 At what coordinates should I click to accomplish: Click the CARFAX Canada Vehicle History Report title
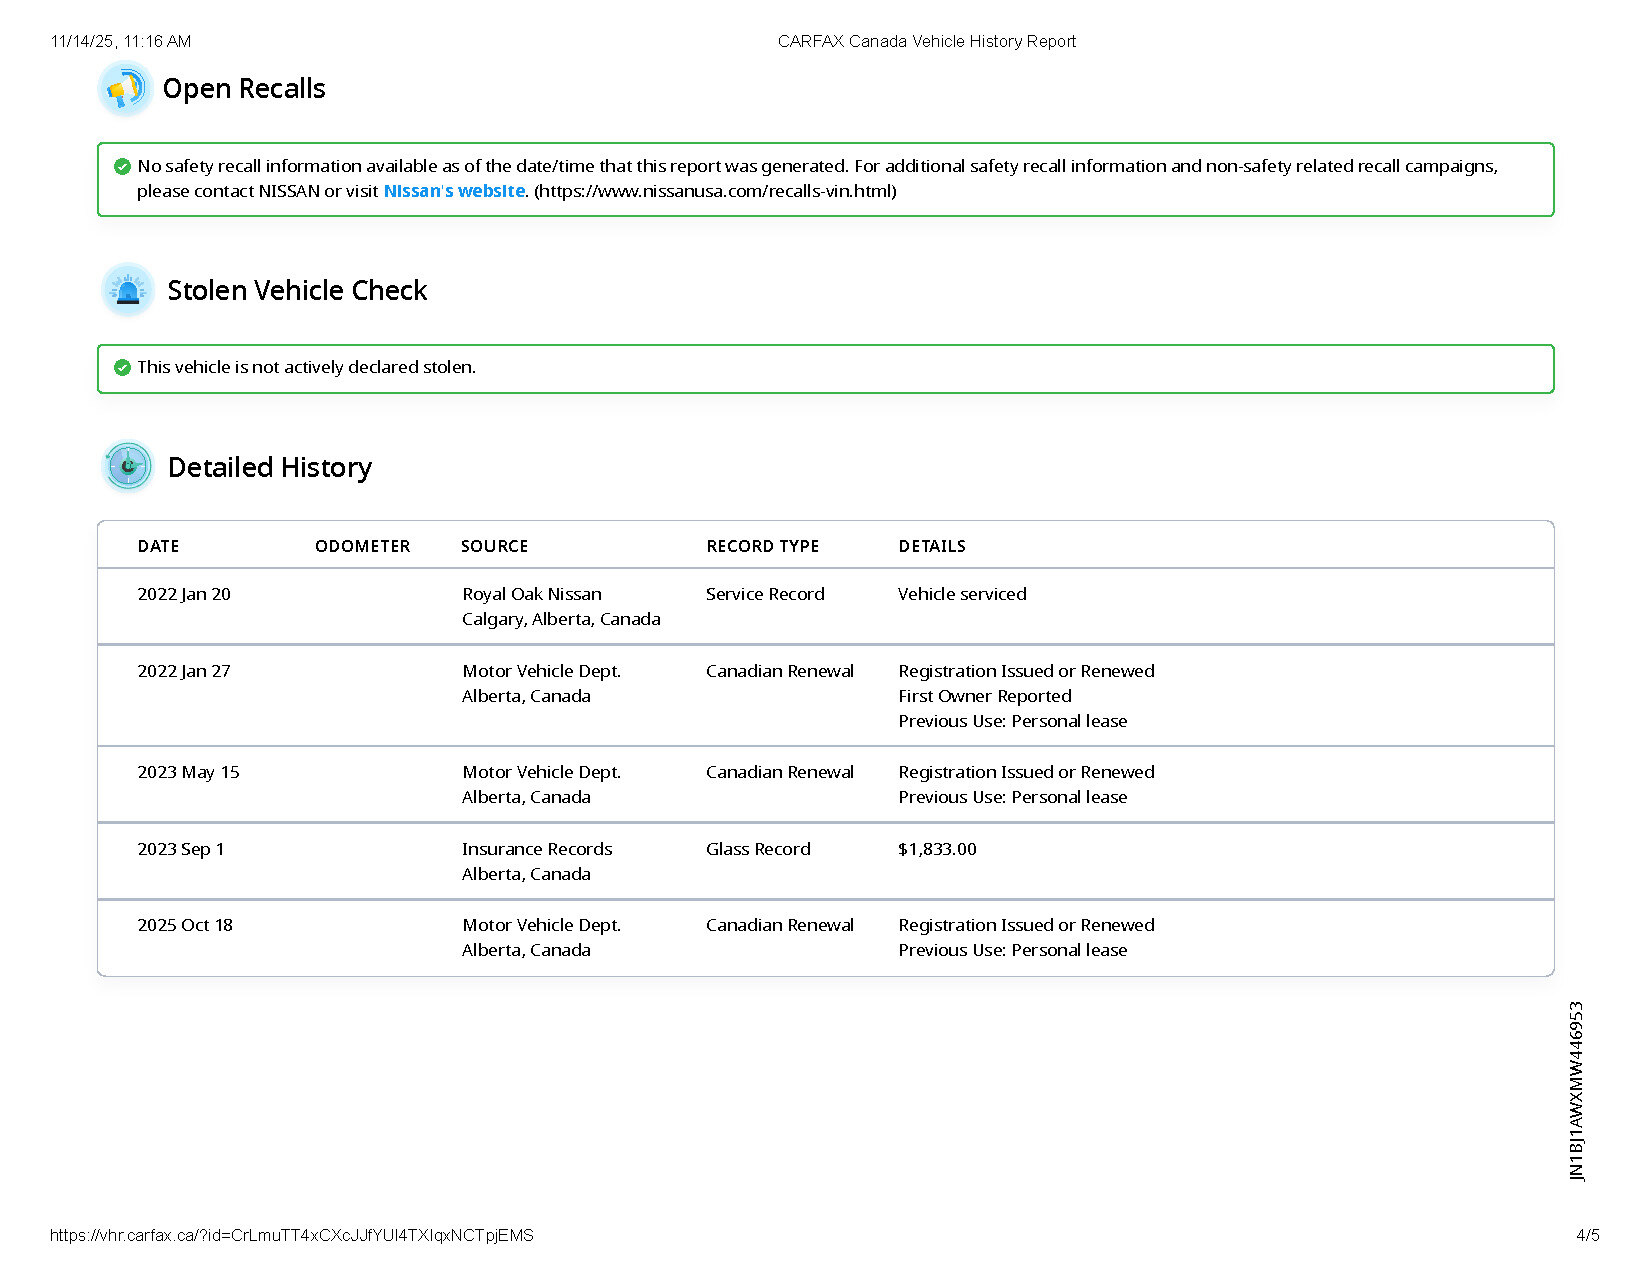(926, 41)
